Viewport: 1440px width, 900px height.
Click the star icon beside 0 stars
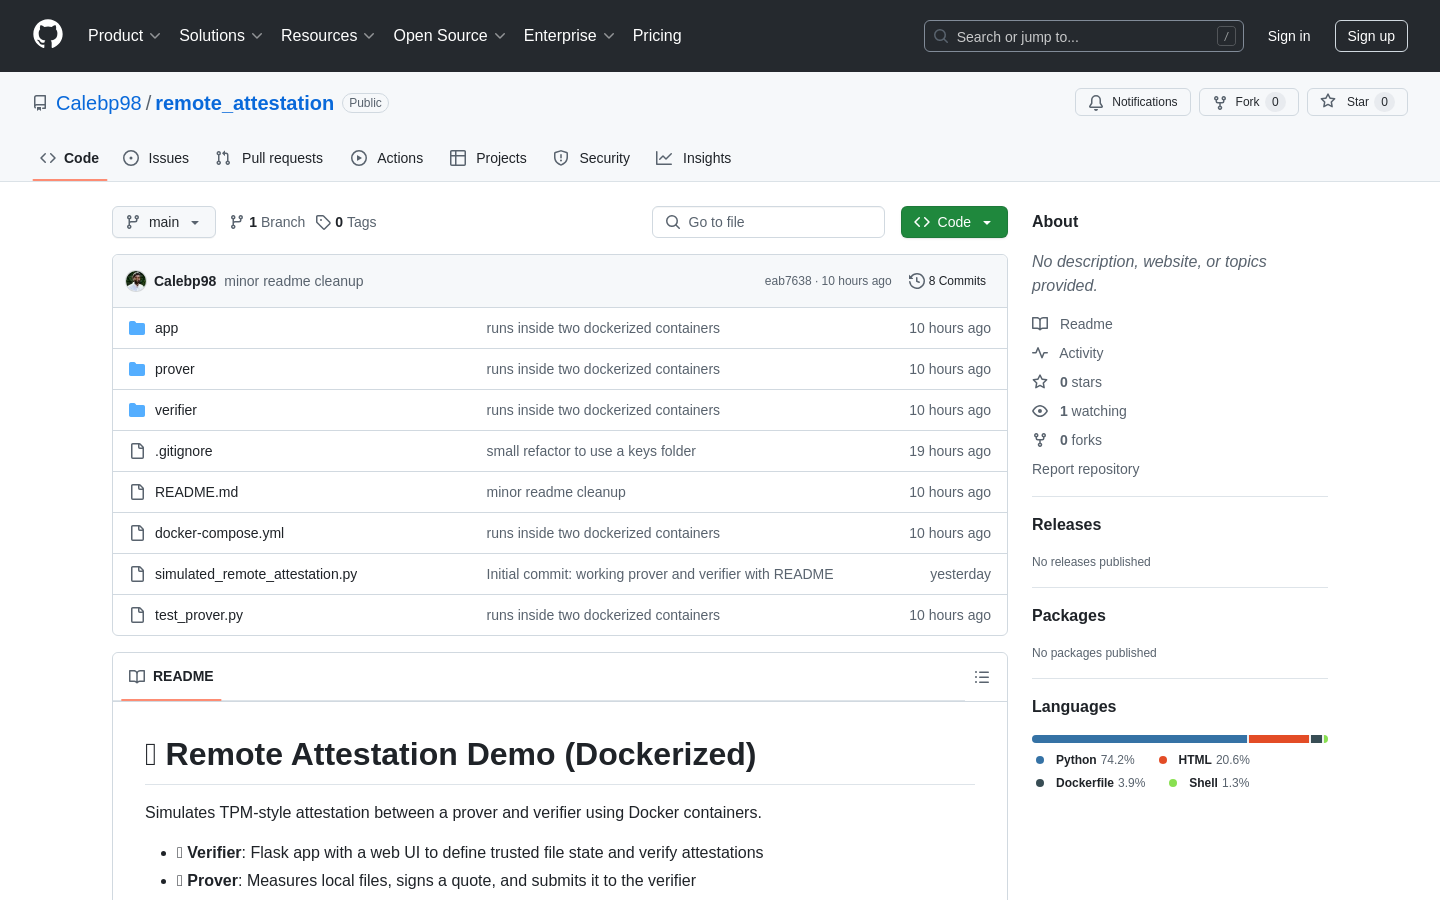point(1040,382)
